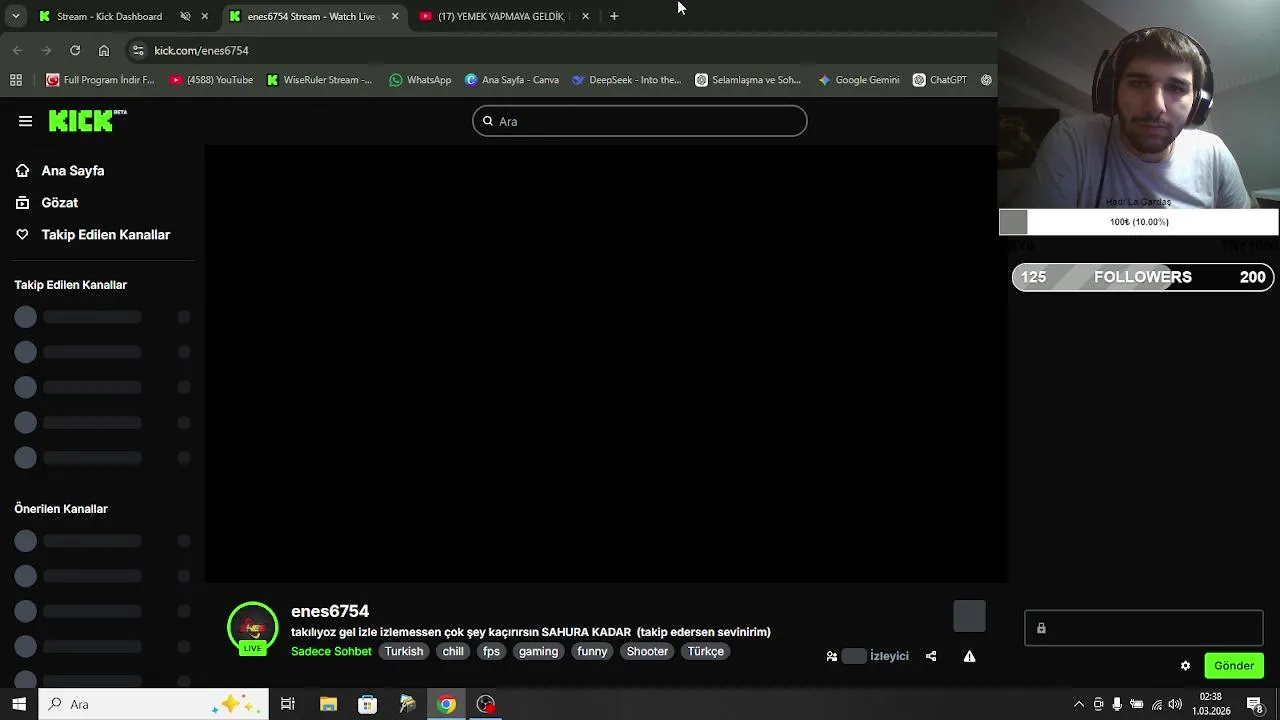
Task: Click the search magnifier icon in Kick
Action: click(x=488, y=121)
